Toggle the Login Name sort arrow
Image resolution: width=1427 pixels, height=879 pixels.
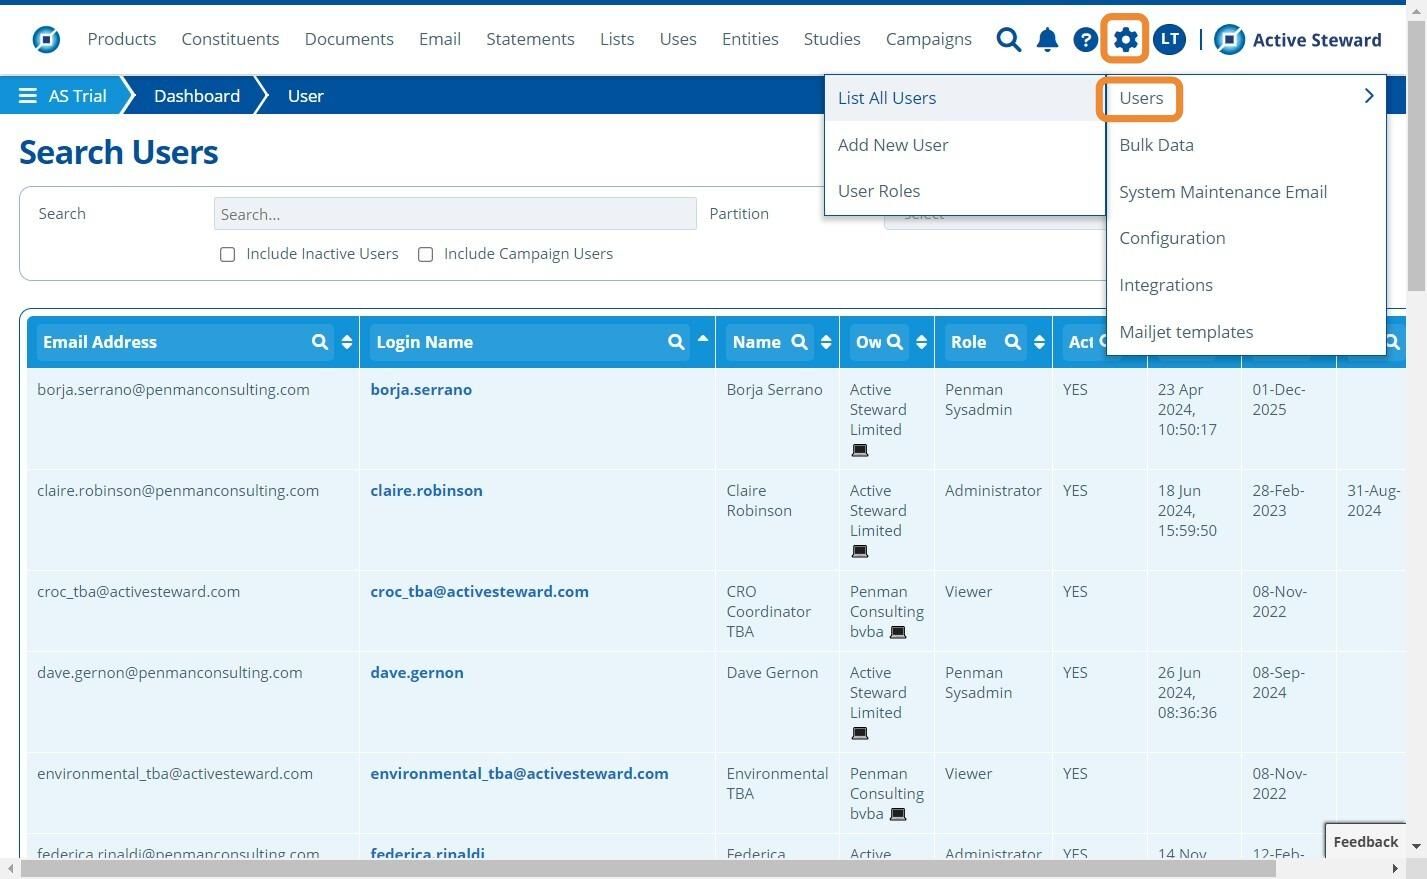point(703,340)
